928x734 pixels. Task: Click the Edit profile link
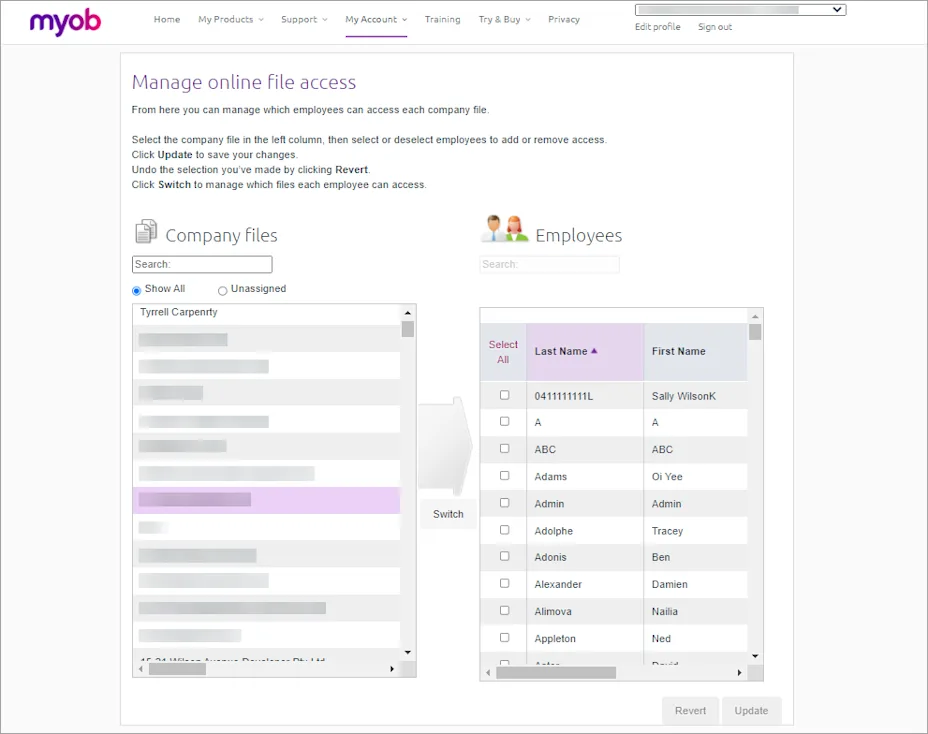click(x=658, y=27)
